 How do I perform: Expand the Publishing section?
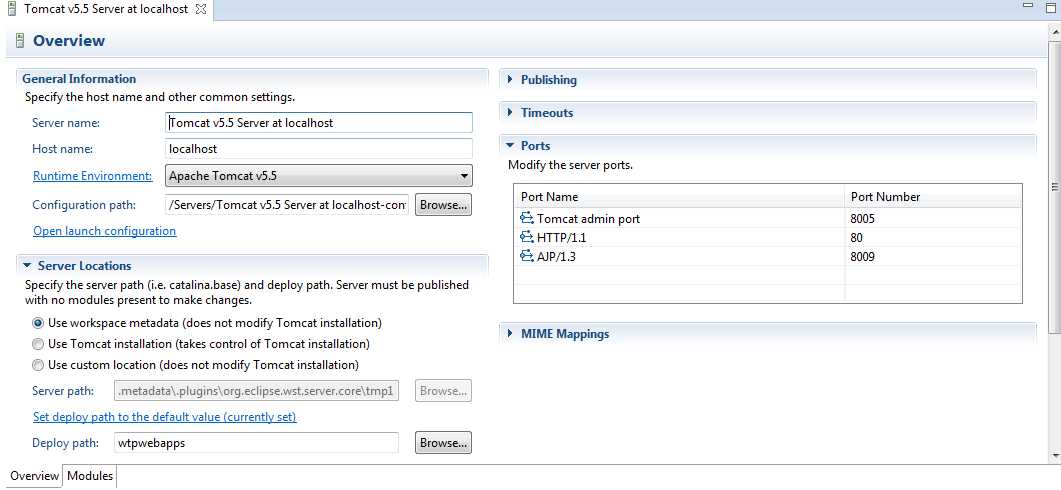[511, 80]
